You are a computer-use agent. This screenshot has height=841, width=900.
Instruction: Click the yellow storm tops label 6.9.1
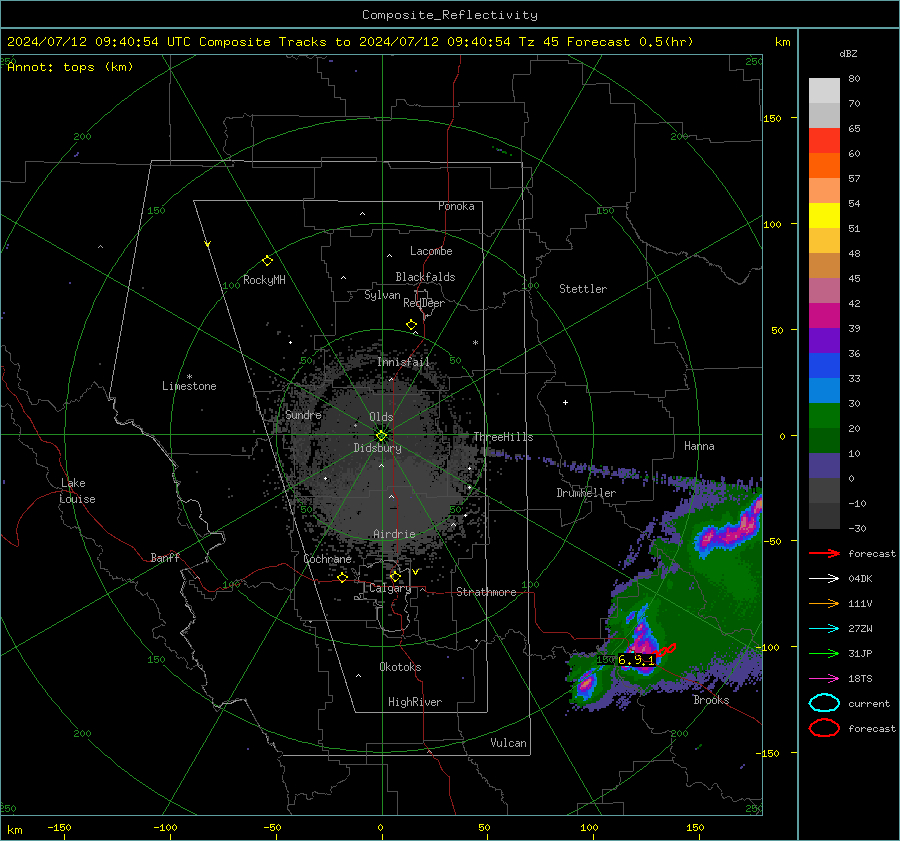637,660
